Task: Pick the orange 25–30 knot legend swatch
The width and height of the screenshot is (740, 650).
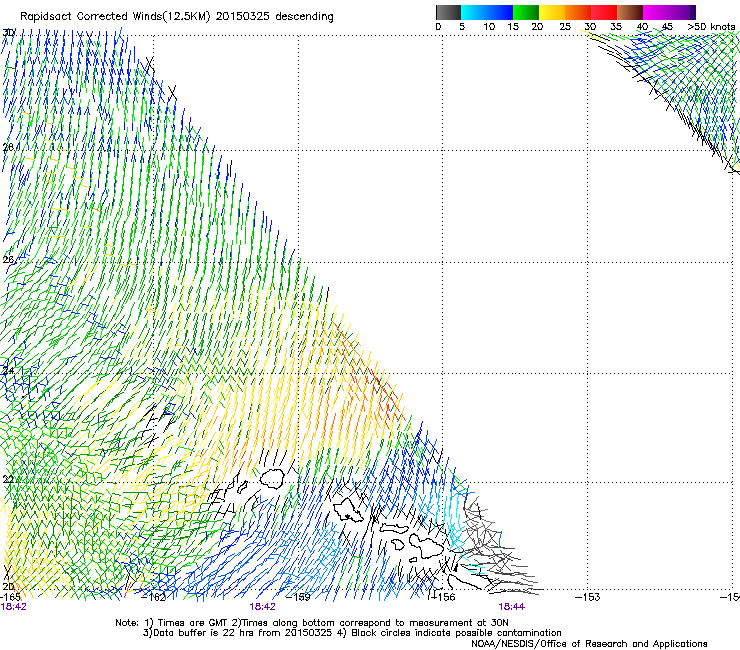Action: pyautogui.click(x=578, y=12)
